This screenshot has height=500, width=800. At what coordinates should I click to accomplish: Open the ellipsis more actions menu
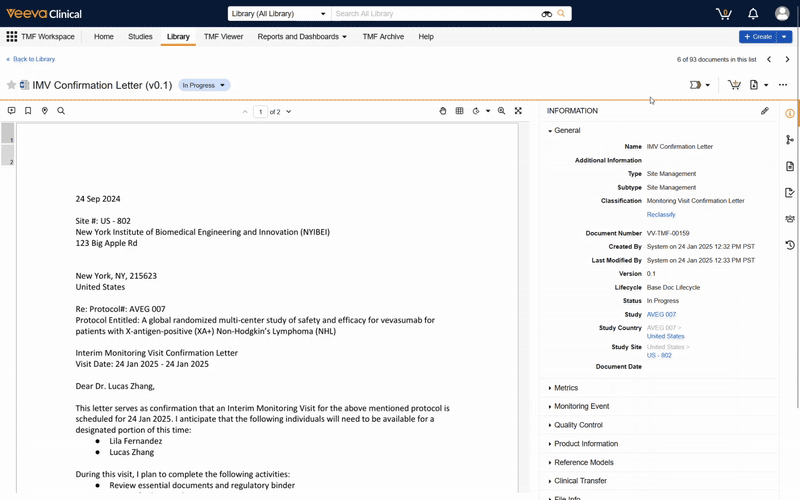[x=783, y=85]
